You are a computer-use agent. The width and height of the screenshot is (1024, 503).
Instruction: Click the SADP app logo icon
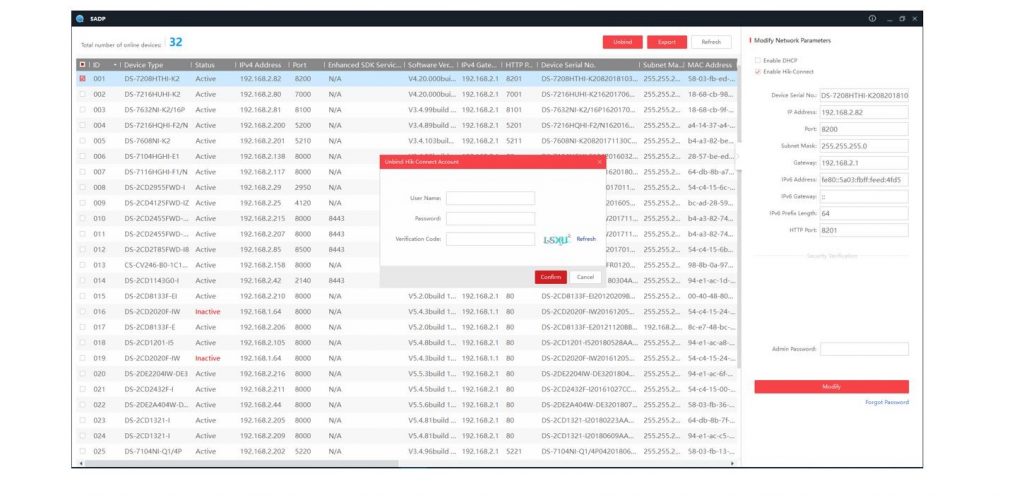[80, 18]
